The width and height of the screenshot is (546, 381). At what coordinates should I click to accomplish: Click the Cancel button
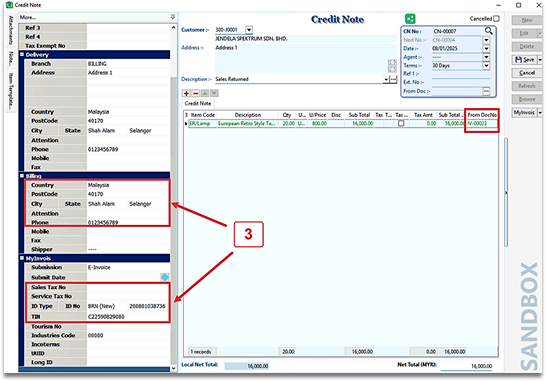527,73
